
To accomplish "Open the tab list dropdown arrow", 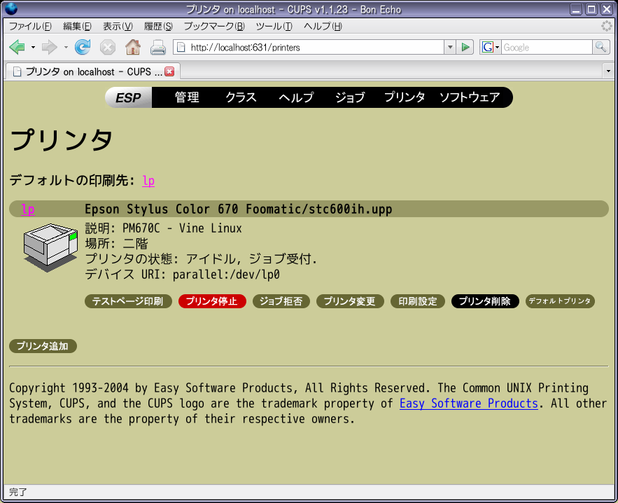I will [608, 71].
